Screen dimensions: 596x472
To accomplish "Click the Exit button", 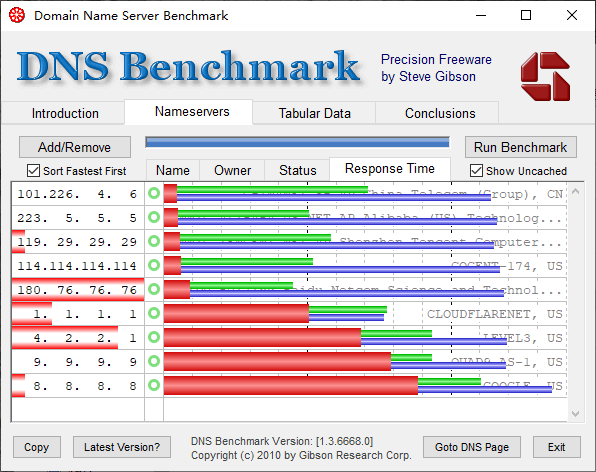I will pos(556,447).
